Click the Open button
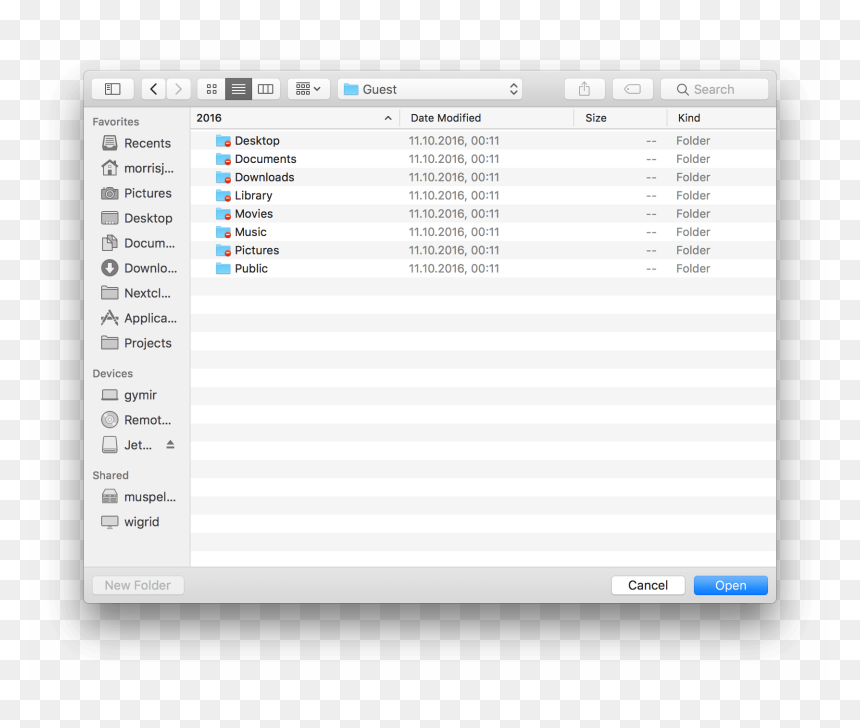 click(731, 585)
